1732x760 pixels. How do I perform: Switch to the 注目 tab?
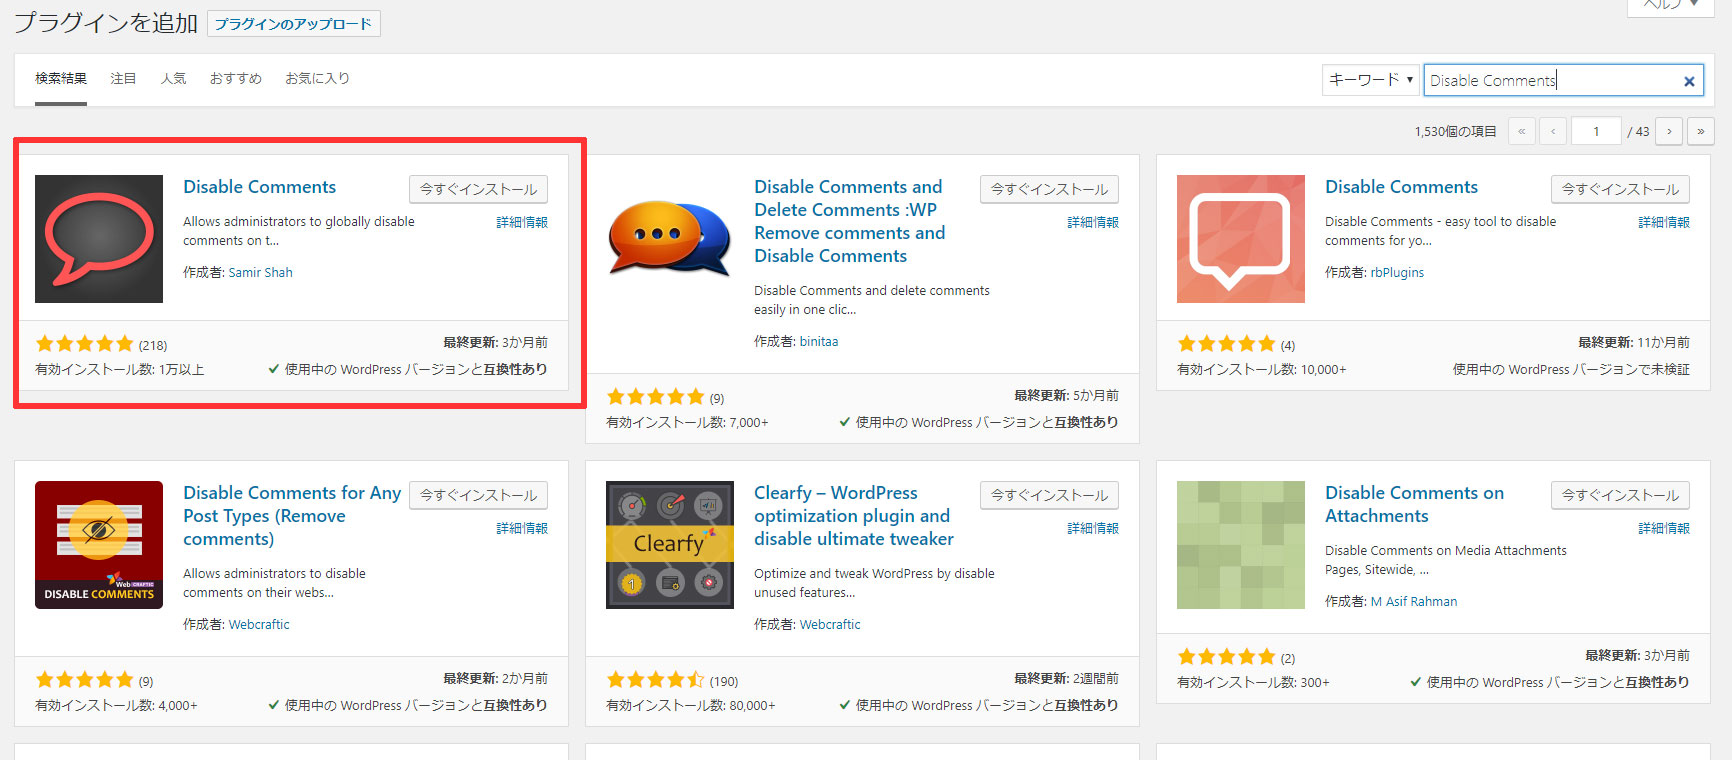tap(123, 78)
